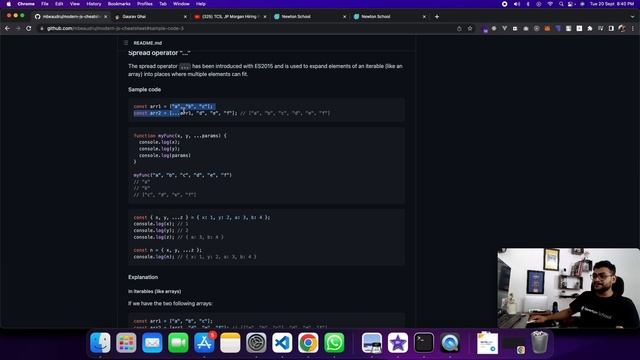Image resolution: width=640 pixels, height=360 pixels.
Task: Click 'In iterables (like arrays)' subheading
Action: click(154, 291)
